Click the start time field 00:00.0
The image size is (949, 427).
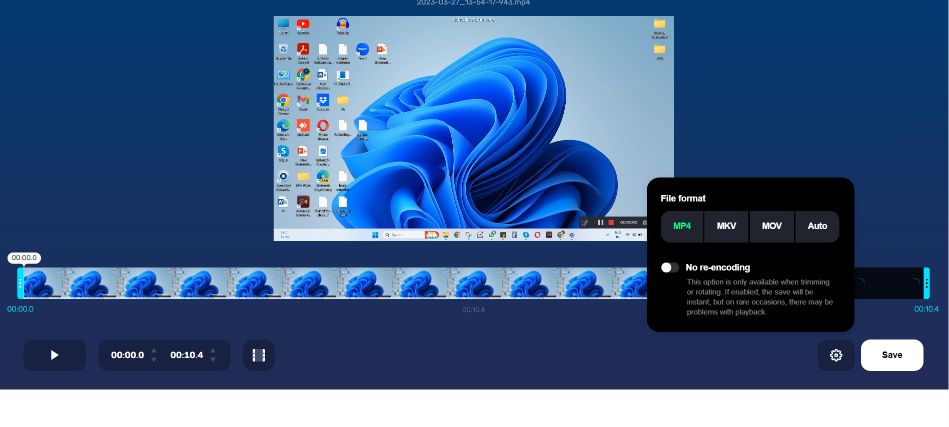127,355
